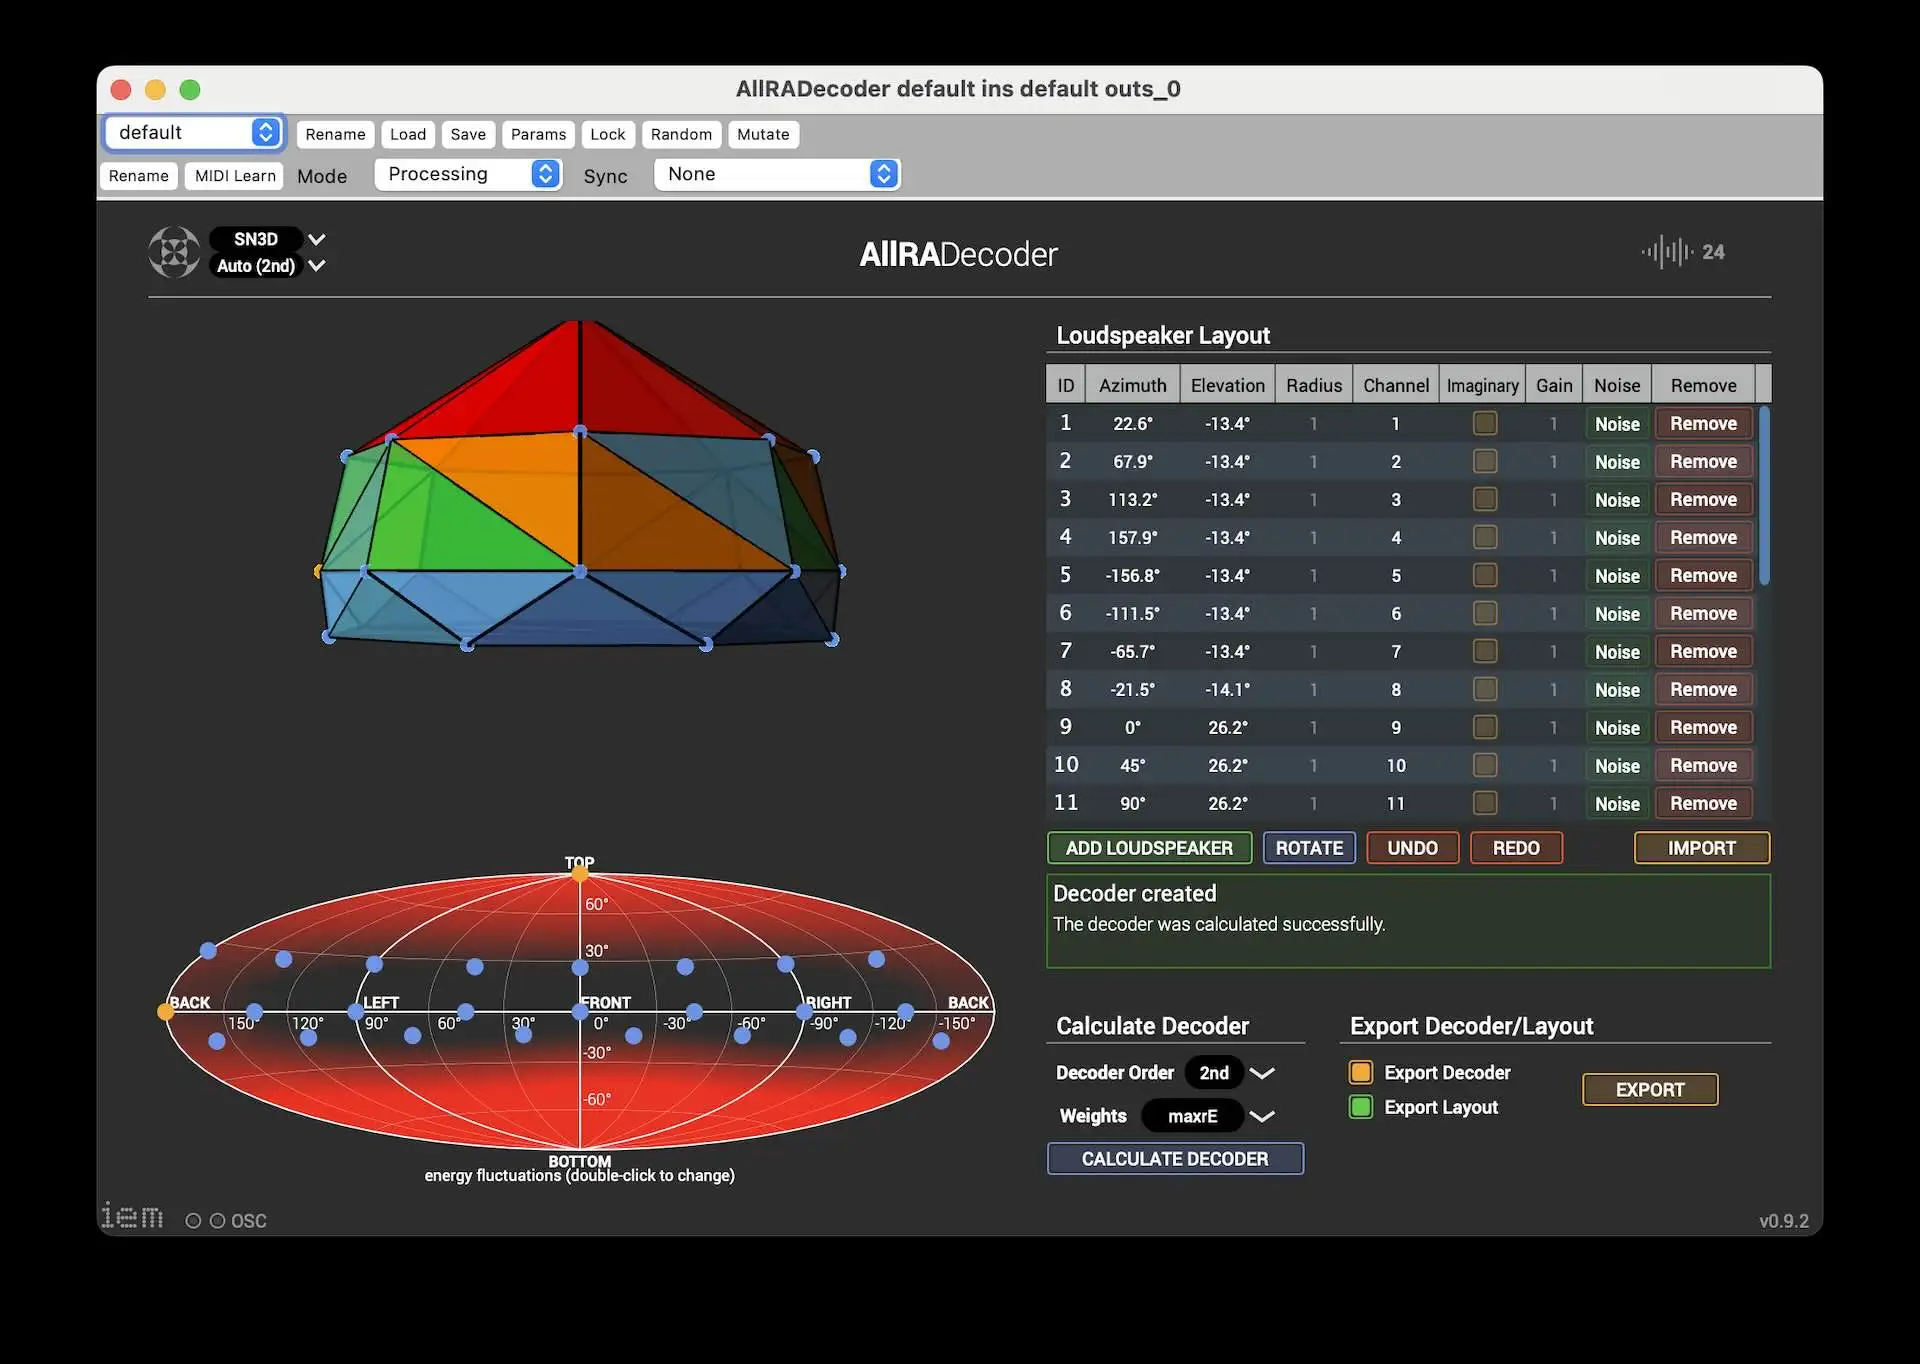
Task: Open OSC settings via OSC label
Action: coord(249,1221)
